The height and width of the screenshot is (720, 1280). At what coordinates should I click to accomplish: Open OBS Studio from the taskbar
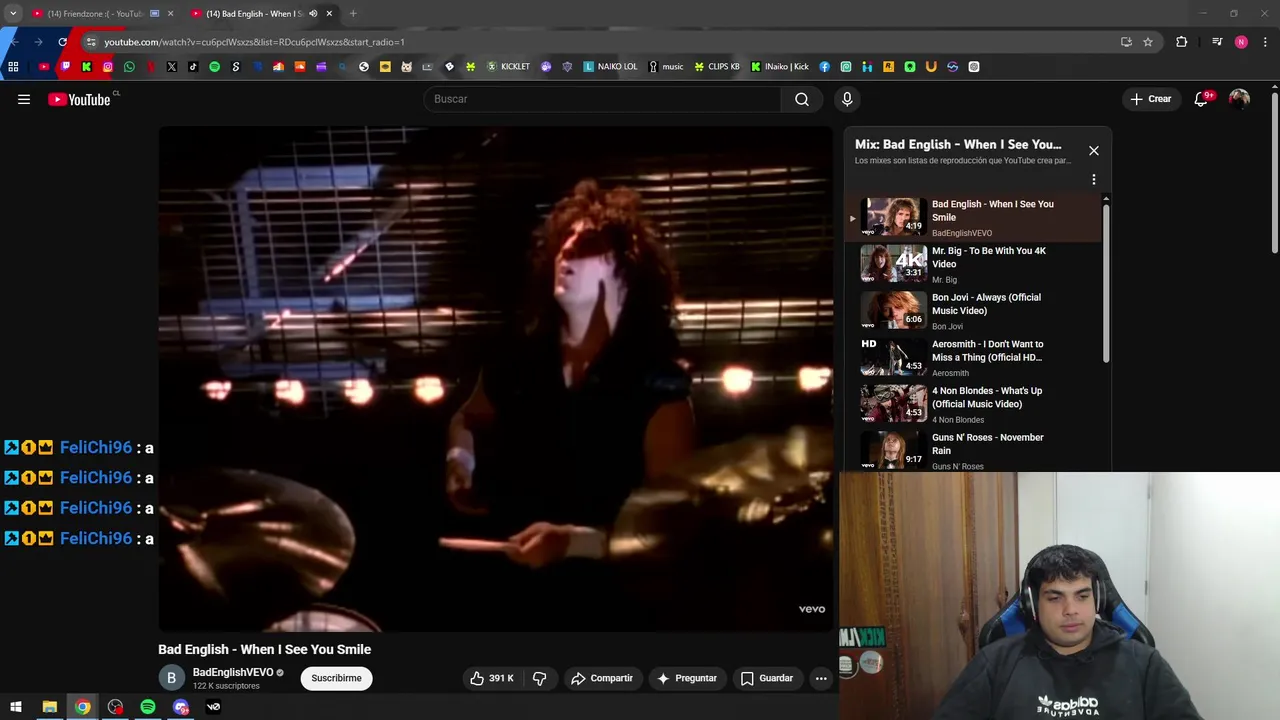click(x=115, y=707)
